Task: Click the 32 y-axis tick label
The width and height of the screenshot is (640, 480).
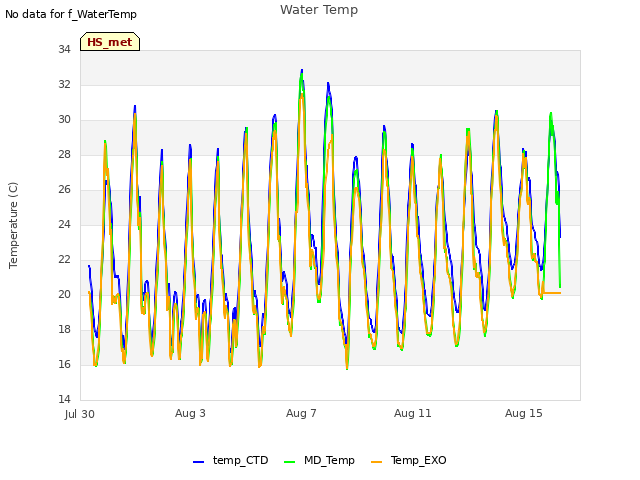Action: click(64, 84)
